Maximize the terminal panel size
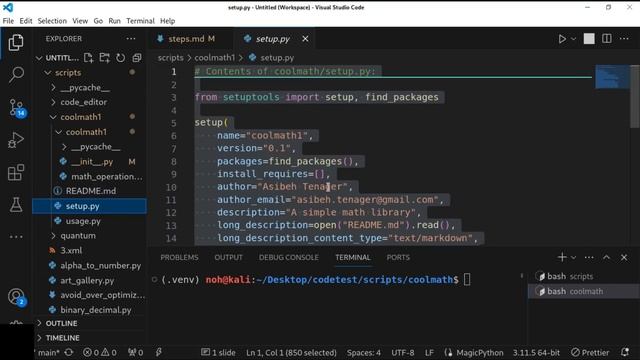Viewport: 640px width, 360px height. pos(607,258)
